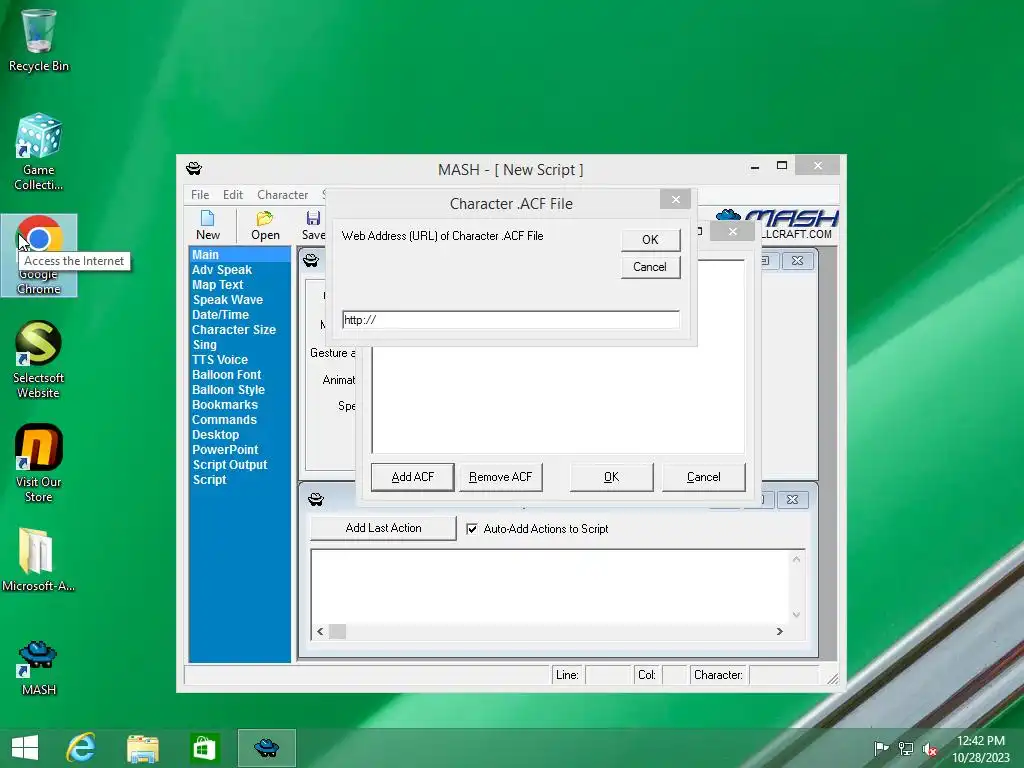
Task: Select the MASH taskbar button
Action: [x=266, y=748]
